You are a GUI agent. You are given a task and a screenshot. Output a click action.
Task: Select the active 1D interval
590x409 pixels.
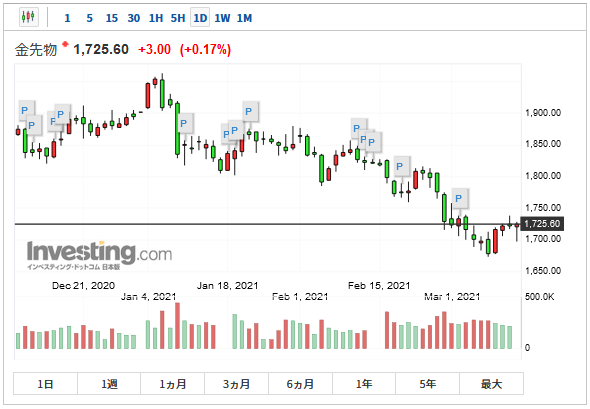pyautogui.click(x=200, y=18)
